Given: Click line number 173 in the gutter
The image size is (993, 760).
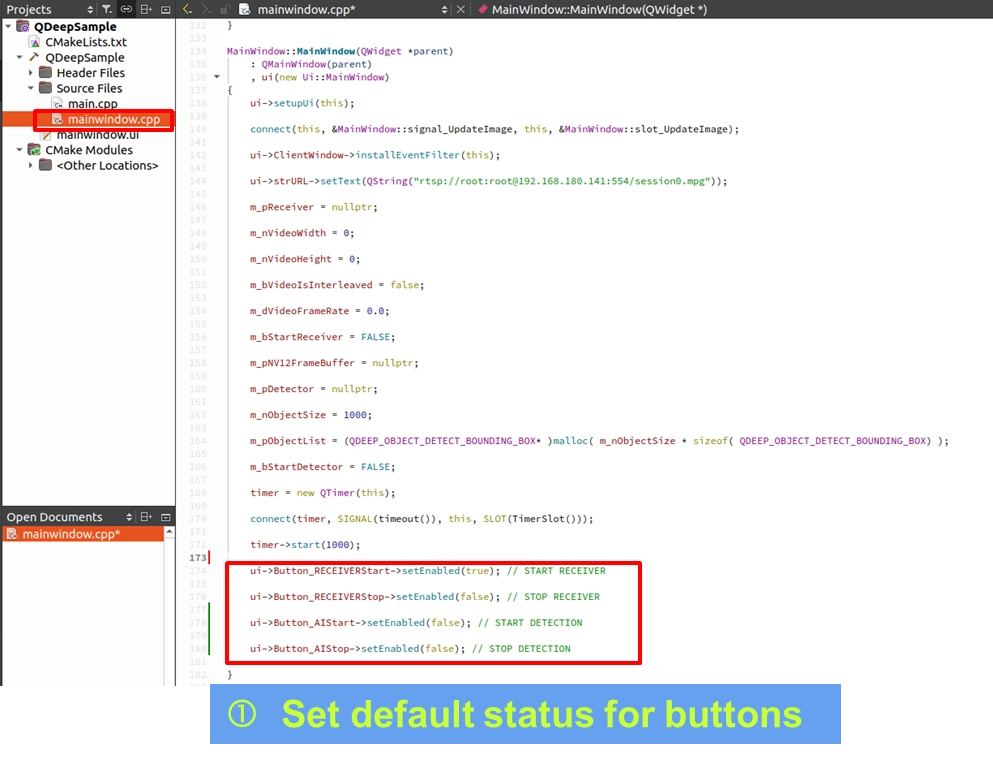Looking at the screenshot, I should click(198, 557).
